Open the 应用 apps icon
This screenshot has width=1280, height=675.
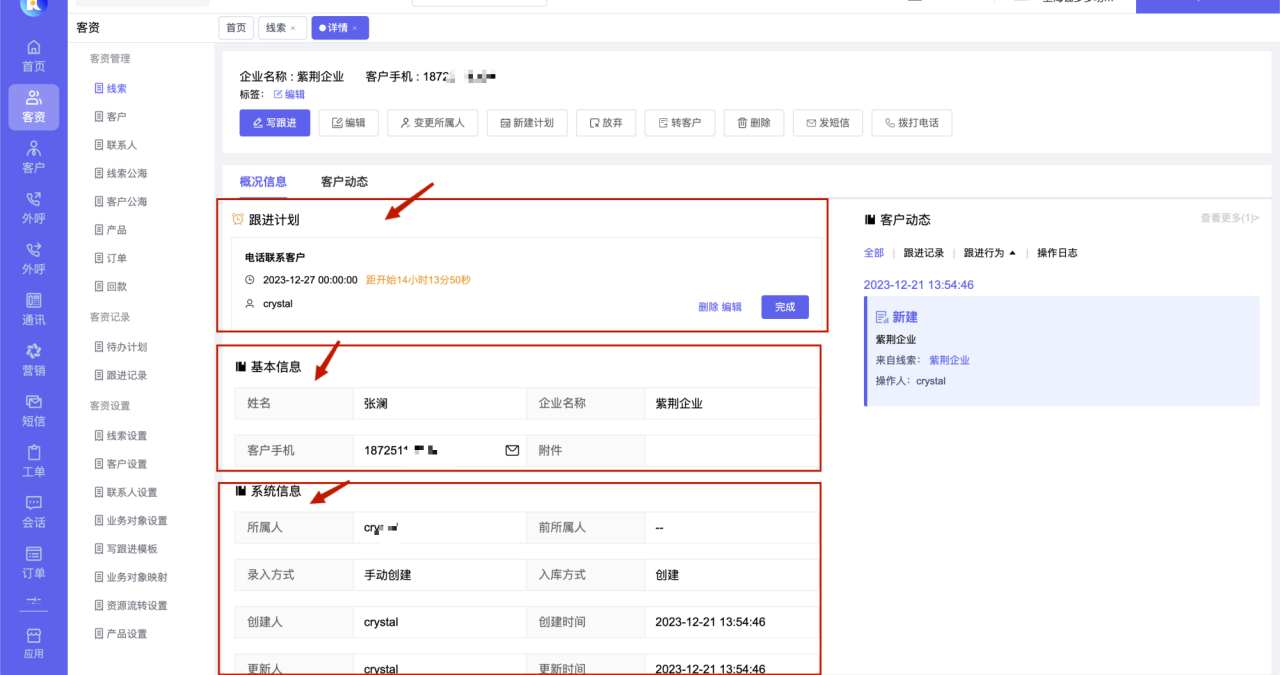pyautogui.click(x=33, y=643)
